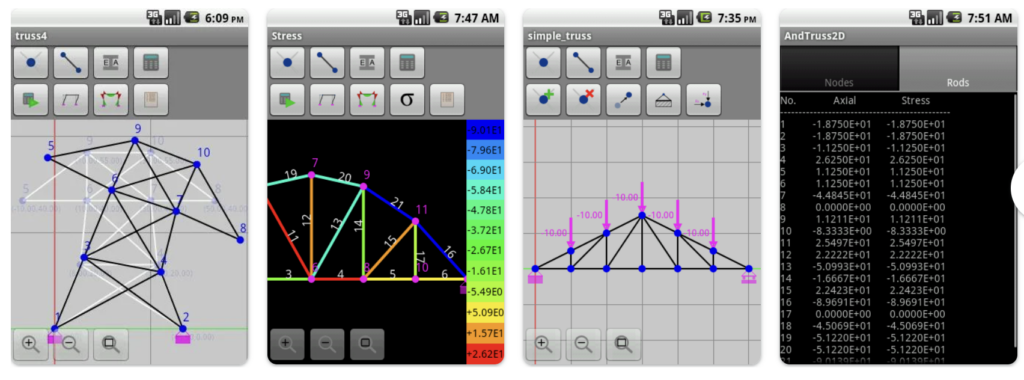The height and width of the screenshot is (380, 1024).
Task: Zoom in on the truss4 canvas
Action: coord(31,343)
